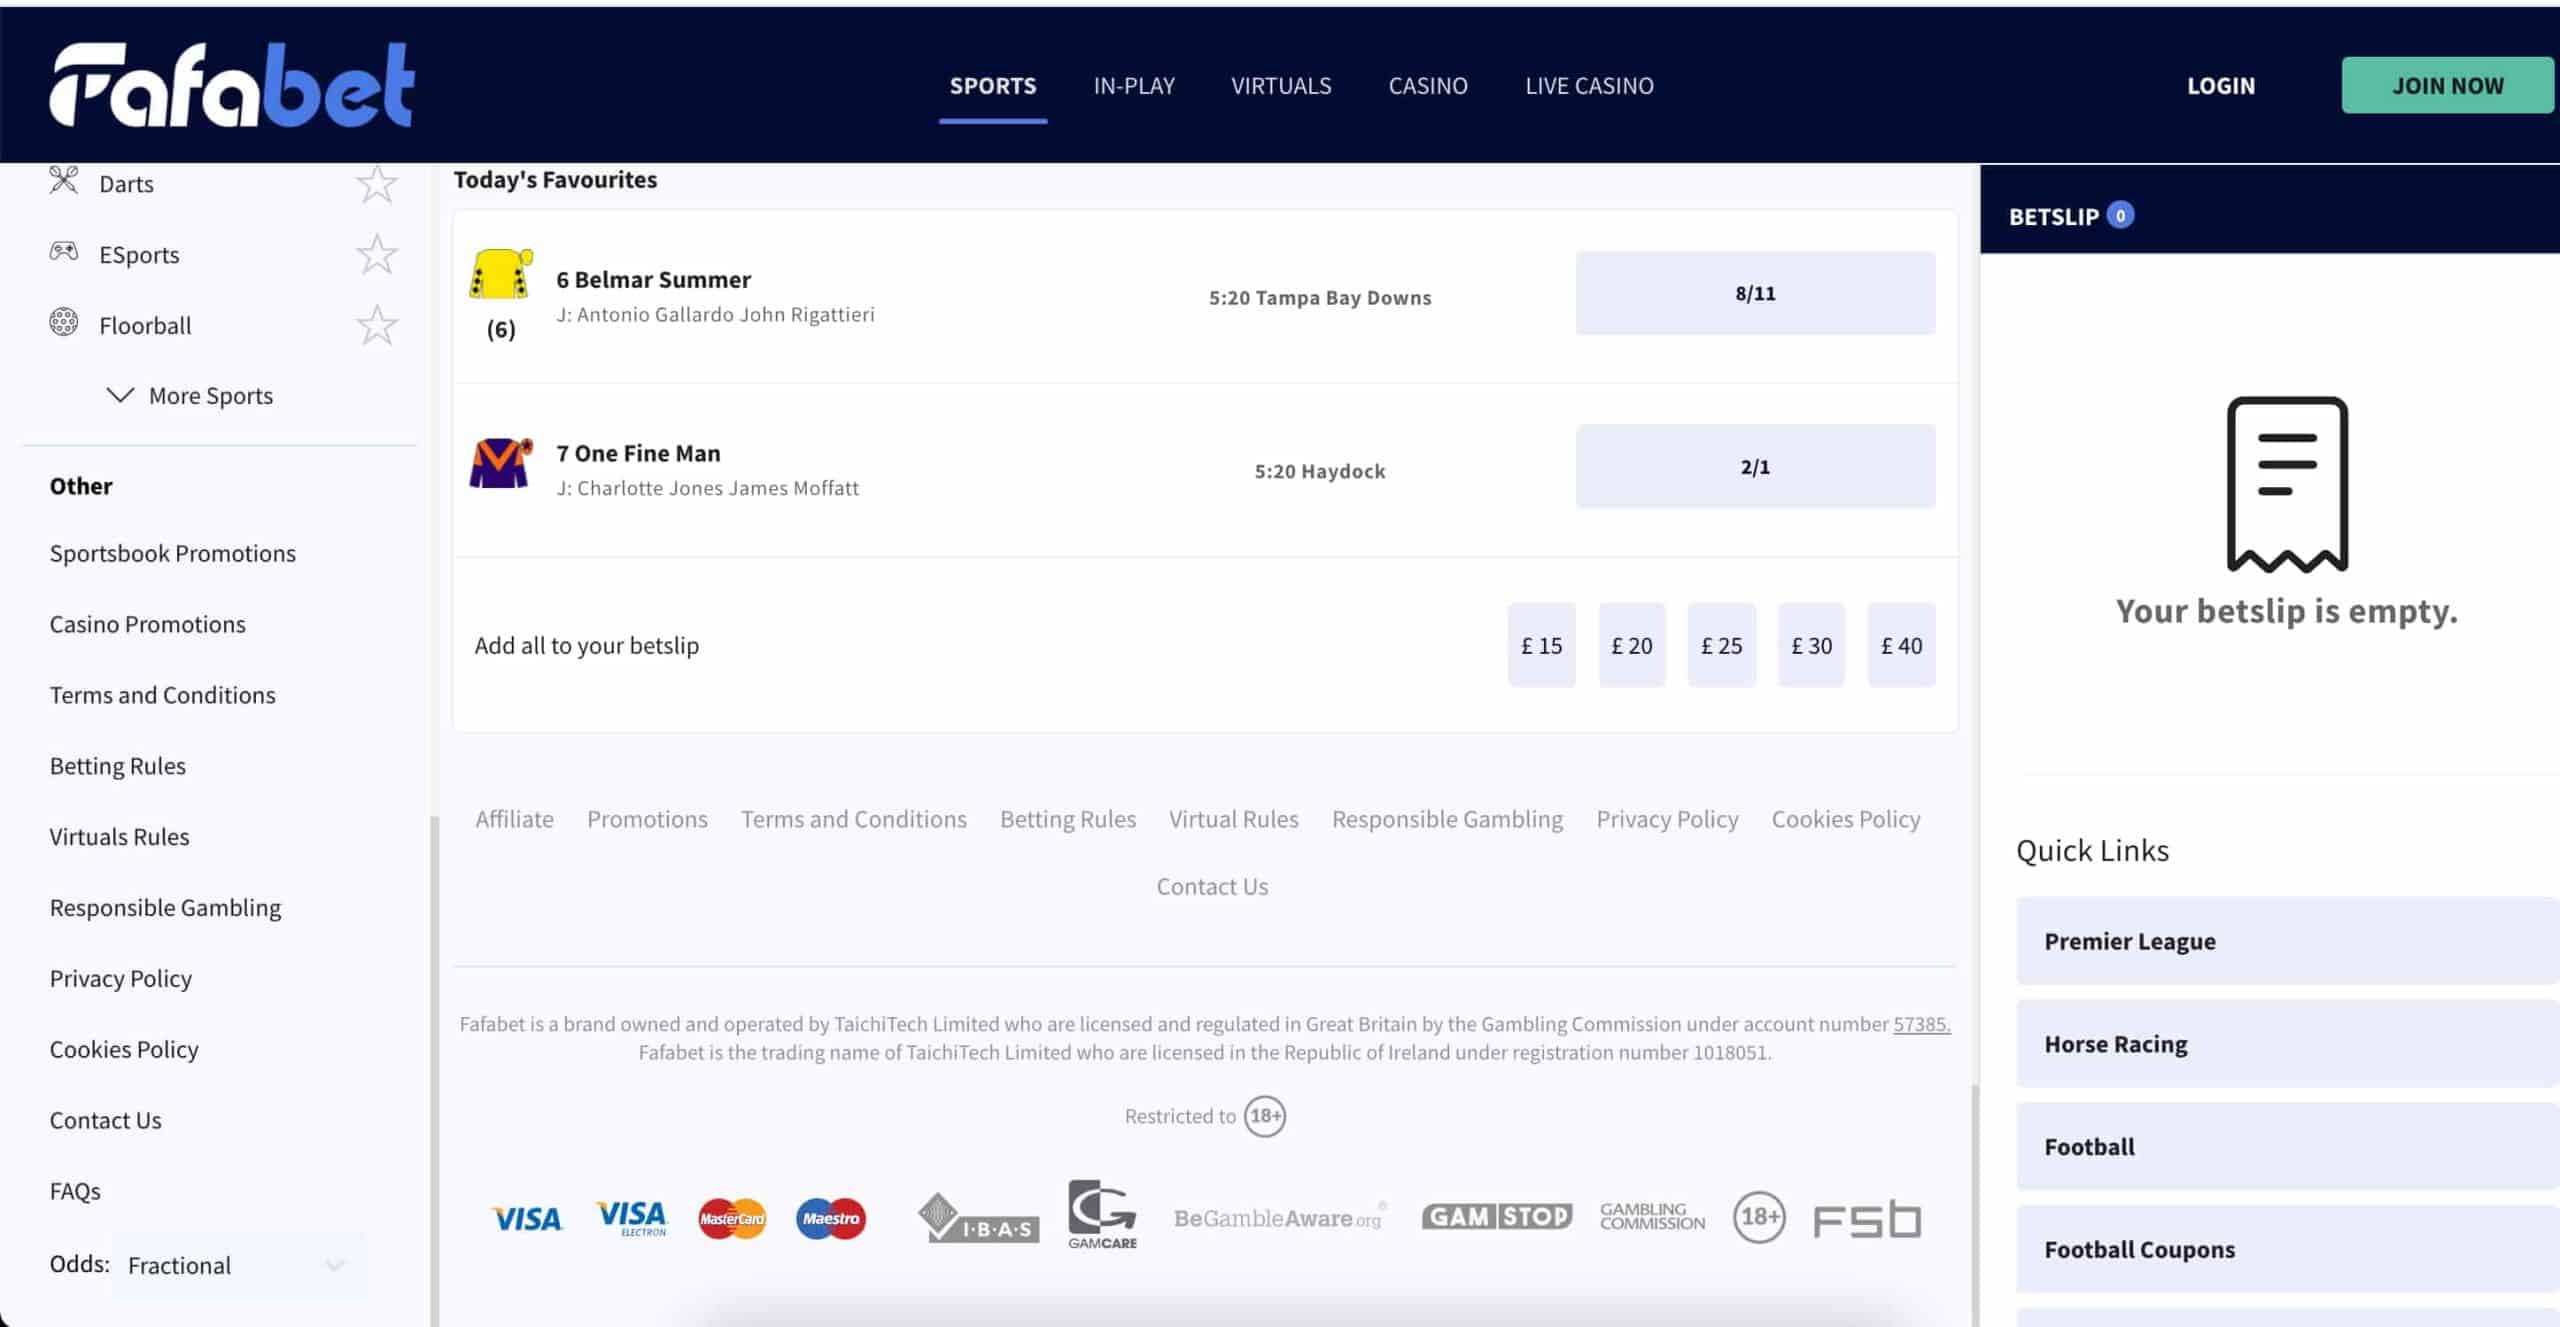This screenshot has width=2560, height=1327.
Task: Click the Floorball ball icon
Action: pyautogui.click(x=64, y=322)
